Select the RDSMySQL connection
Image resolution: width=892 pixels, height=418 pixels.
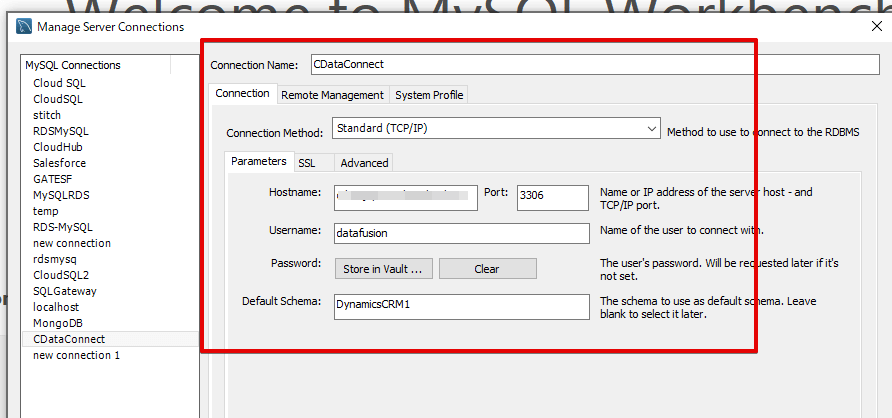click(61, 131)
